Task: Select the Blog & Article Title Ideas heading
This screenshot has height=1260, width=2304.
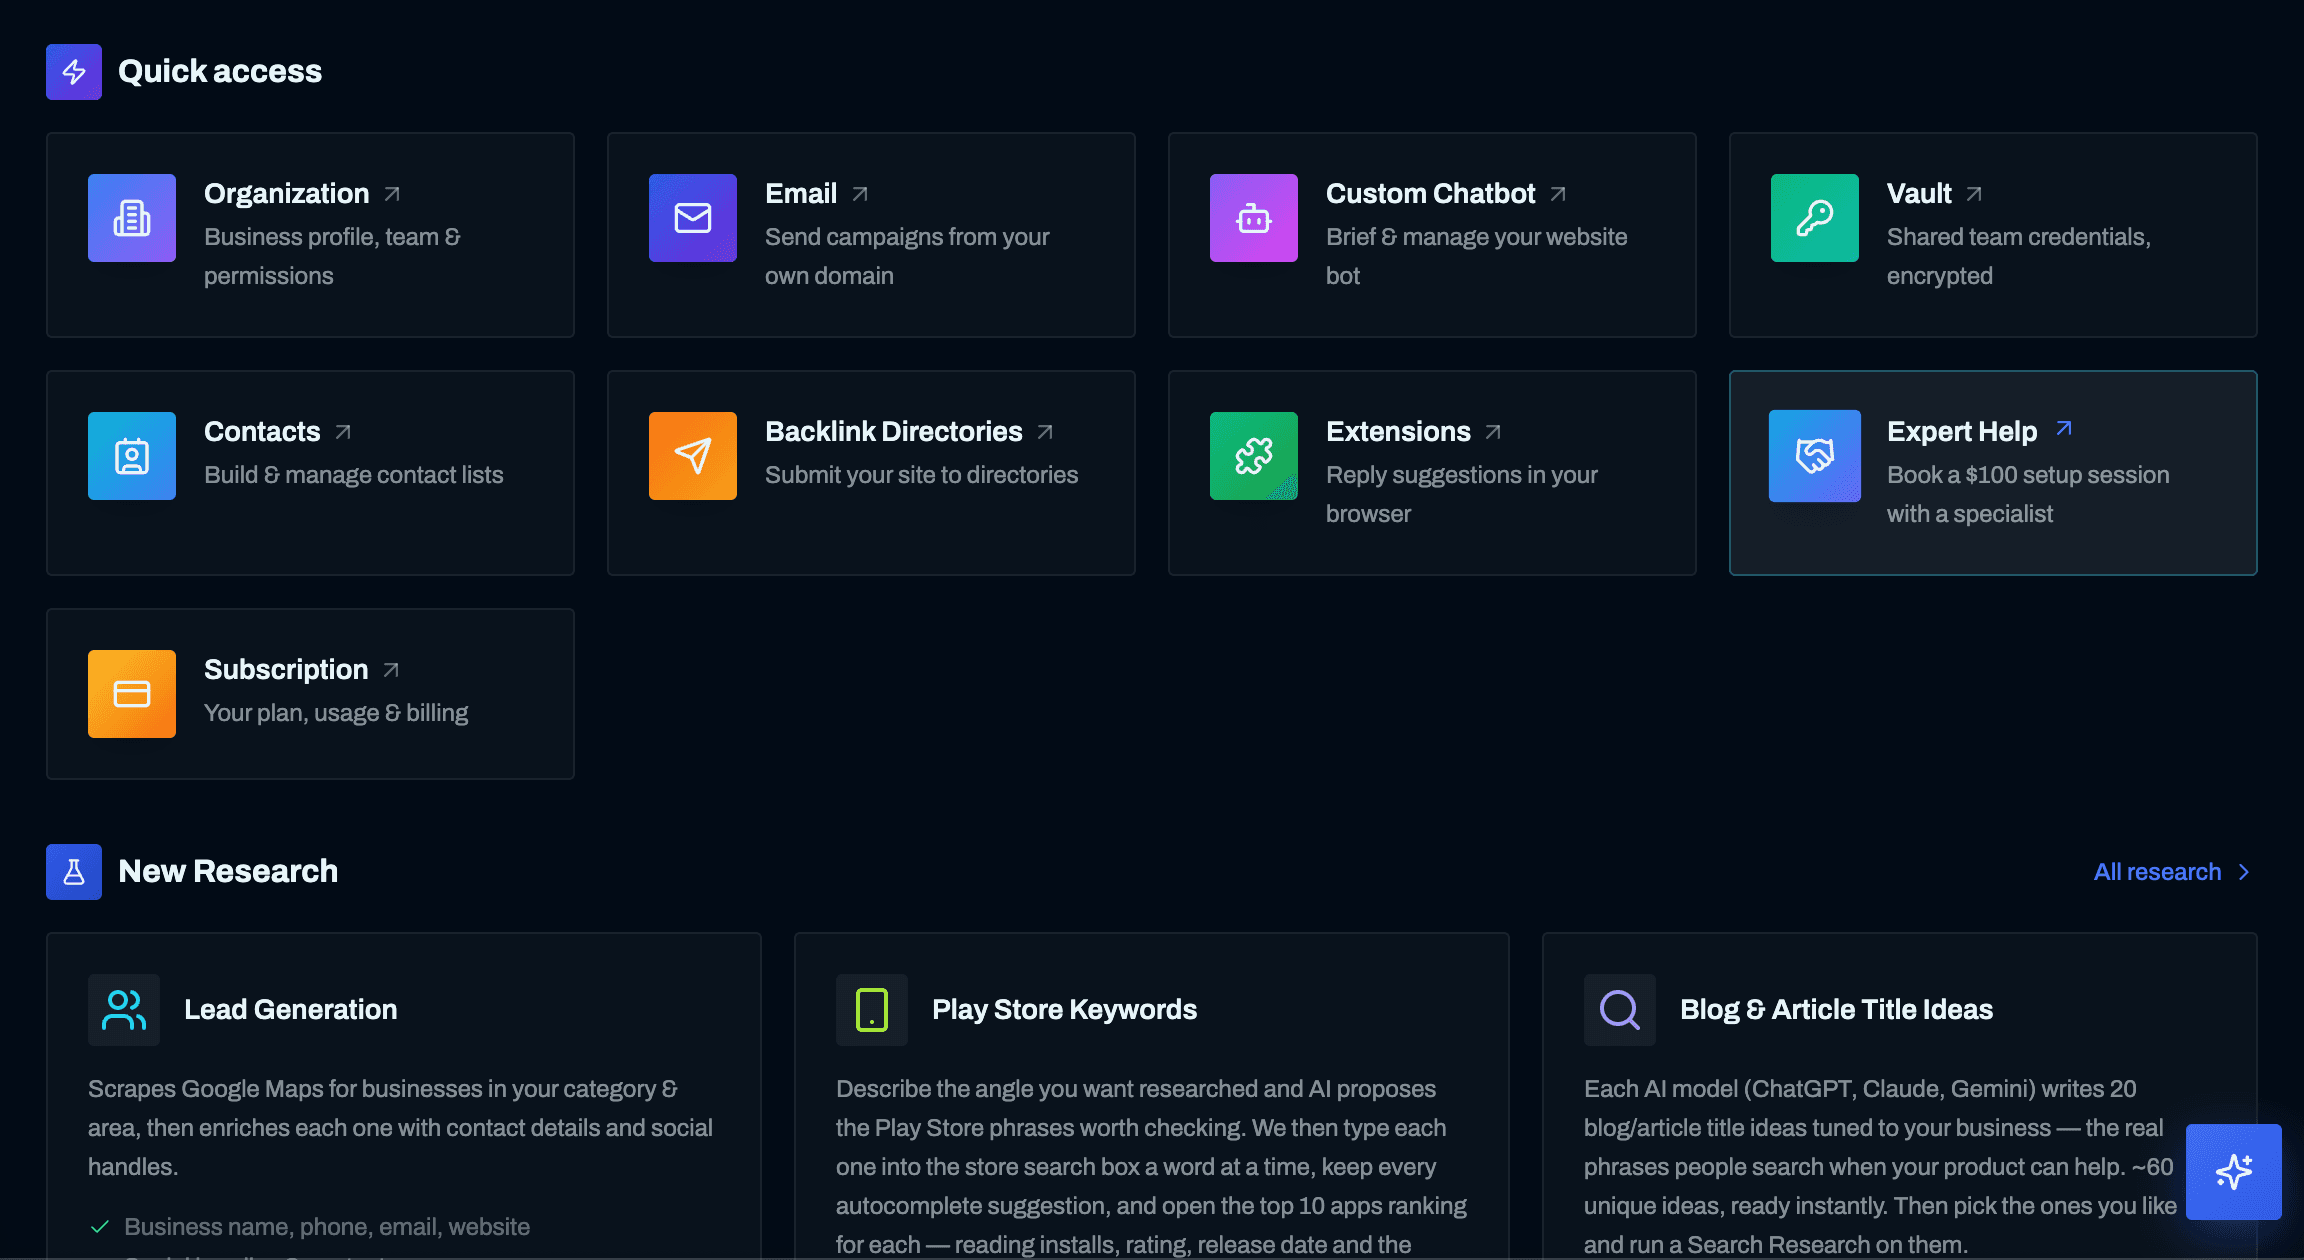Action: tap(1837, 1010)
